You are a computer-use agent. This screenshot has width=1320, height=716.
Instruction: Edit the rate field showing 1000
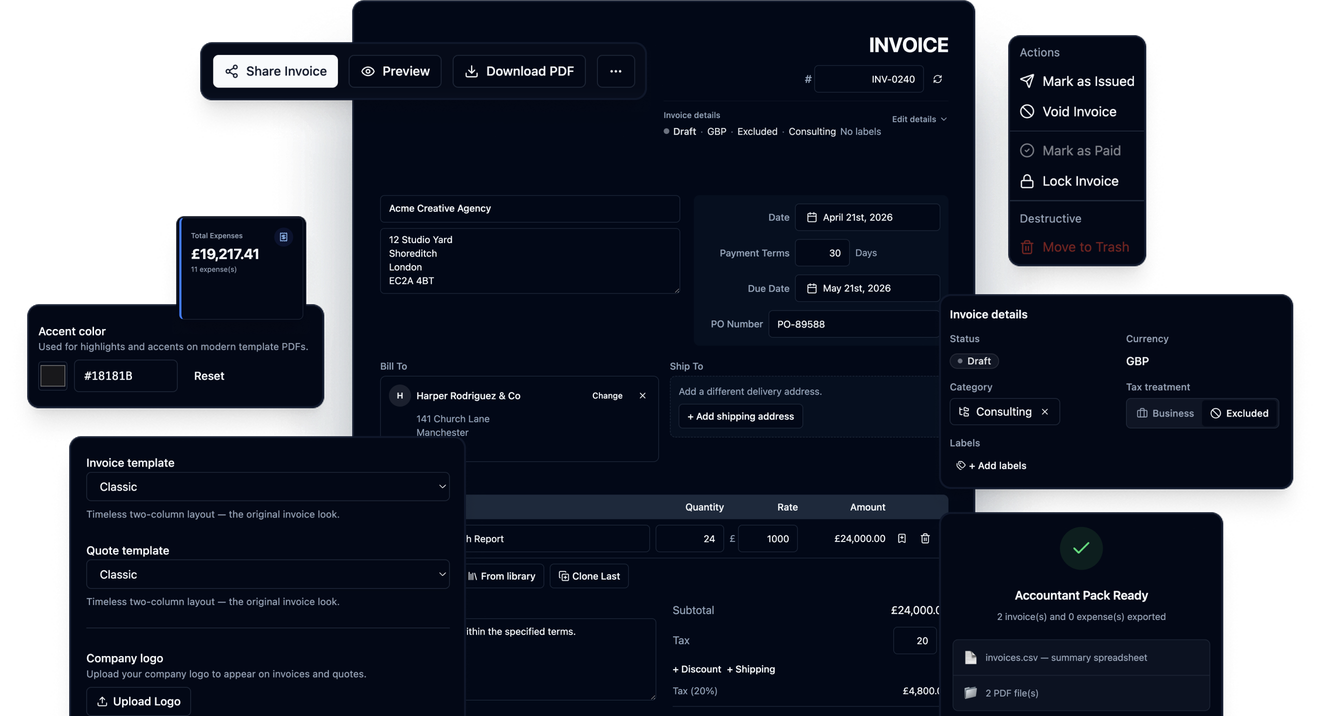768,539
